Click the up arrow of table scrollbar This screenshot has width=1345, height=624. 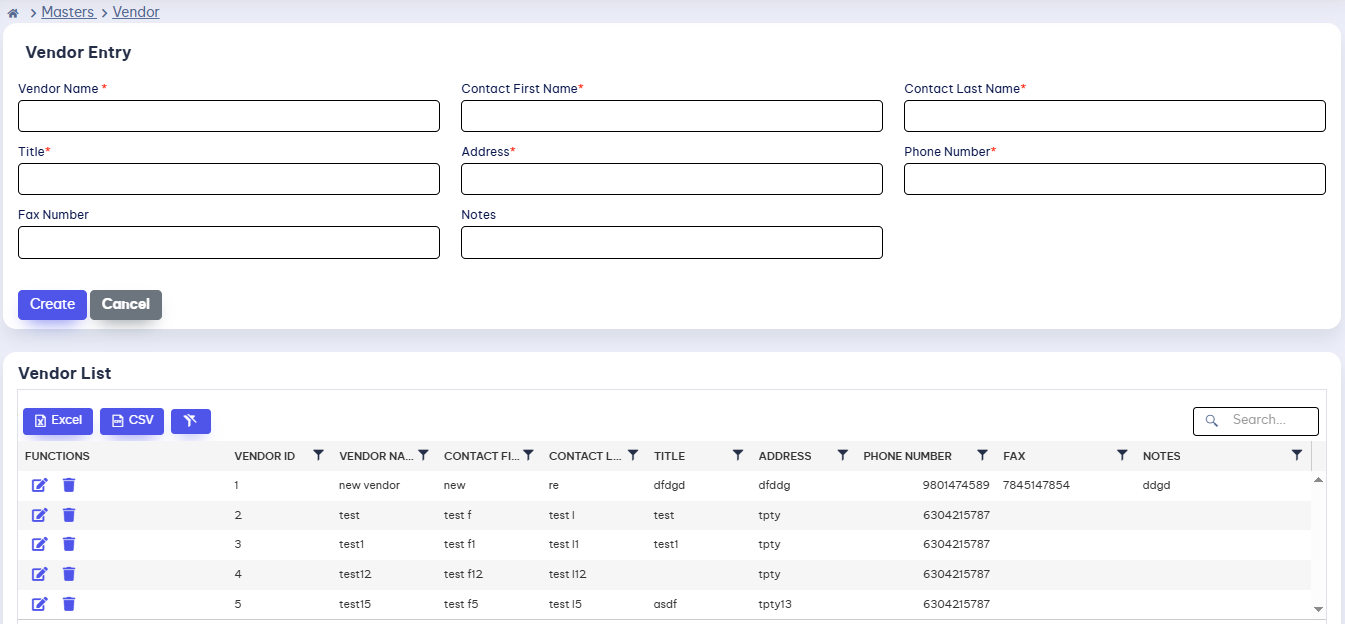[1318, 479]
